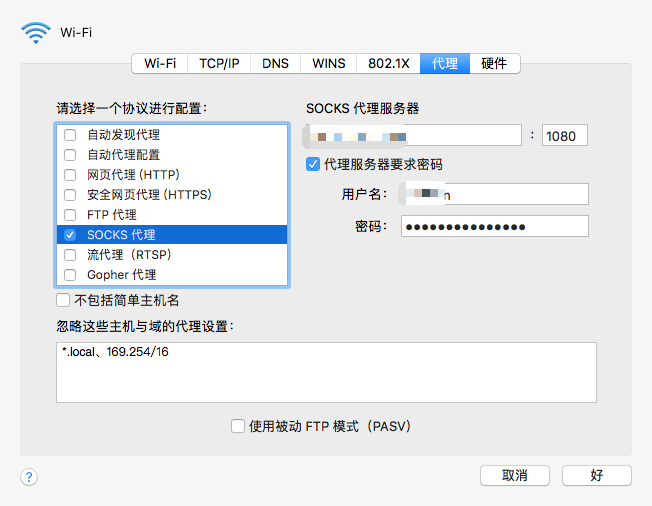Click the help question mark button
The height and width of the screenshot is (506, 652).
coord(29,477)
